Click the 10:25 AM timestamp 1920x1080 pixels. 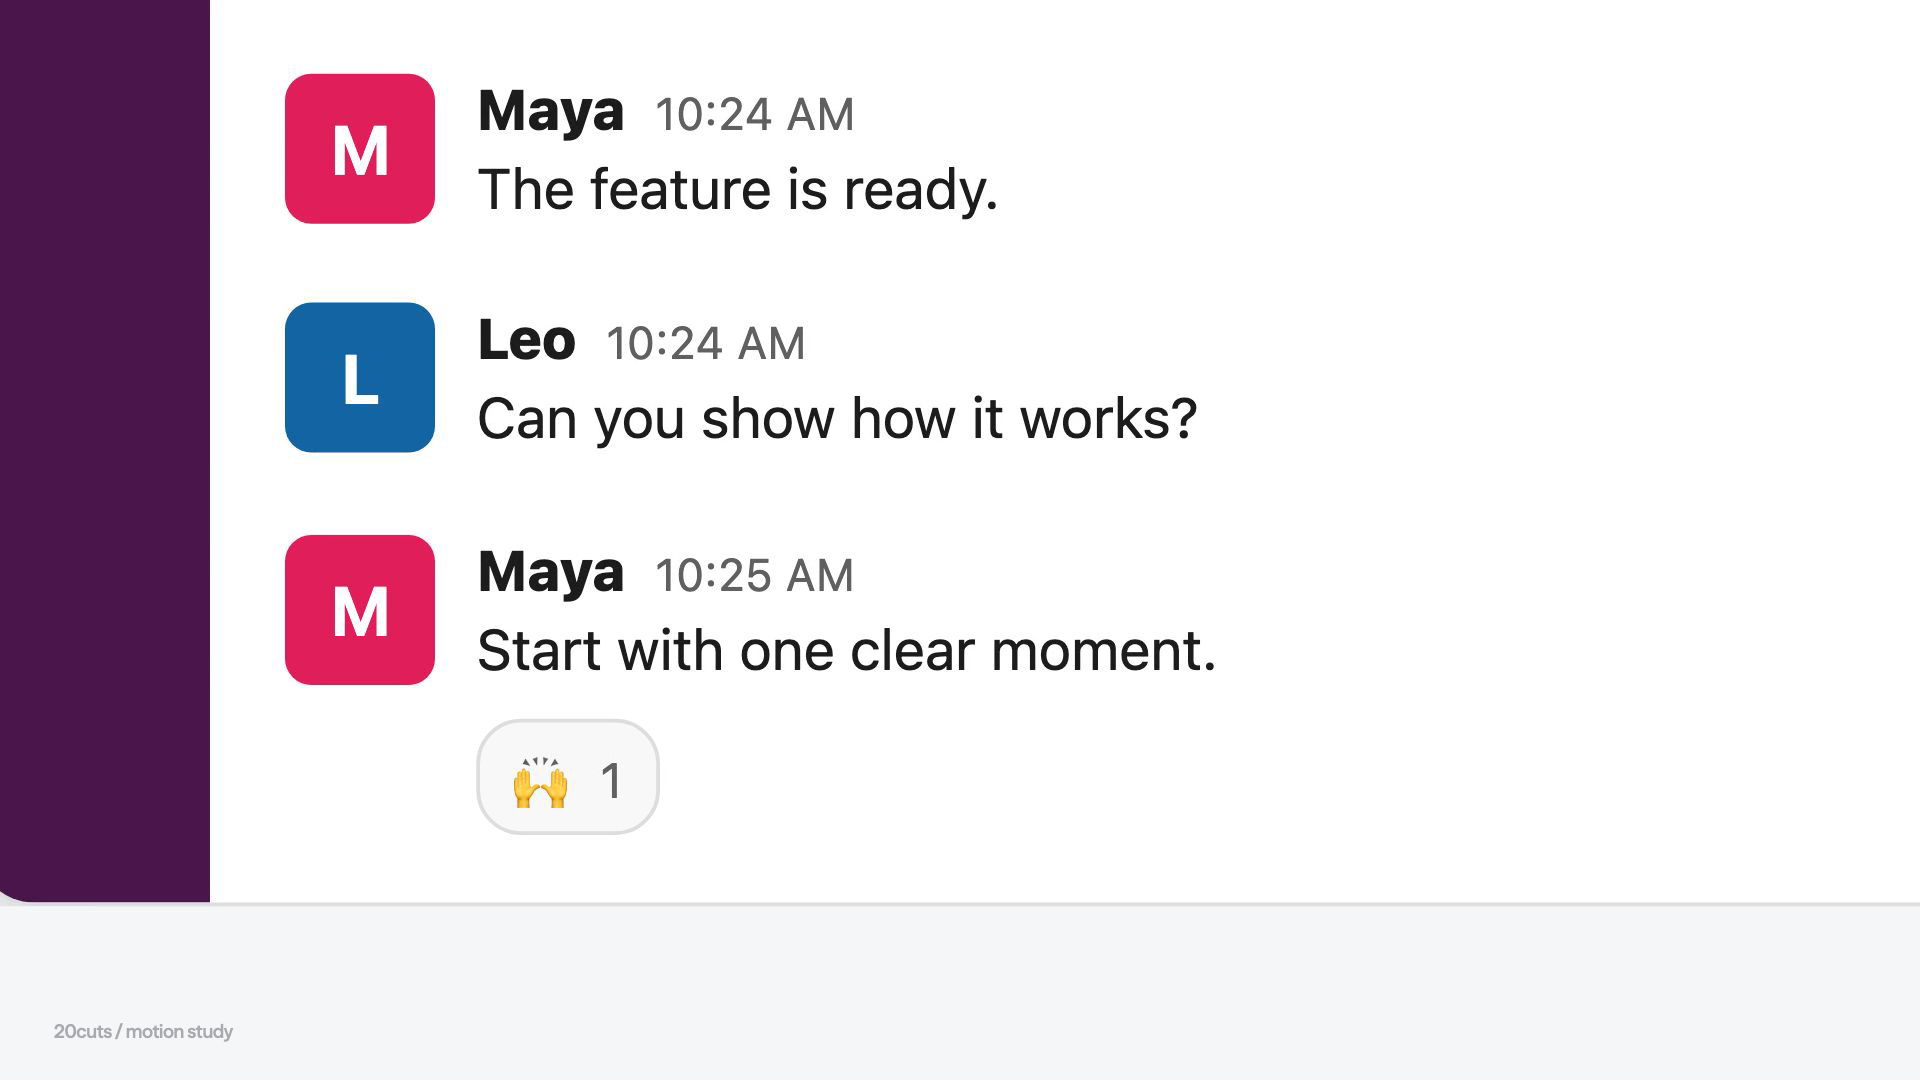[x=755, y=575]
